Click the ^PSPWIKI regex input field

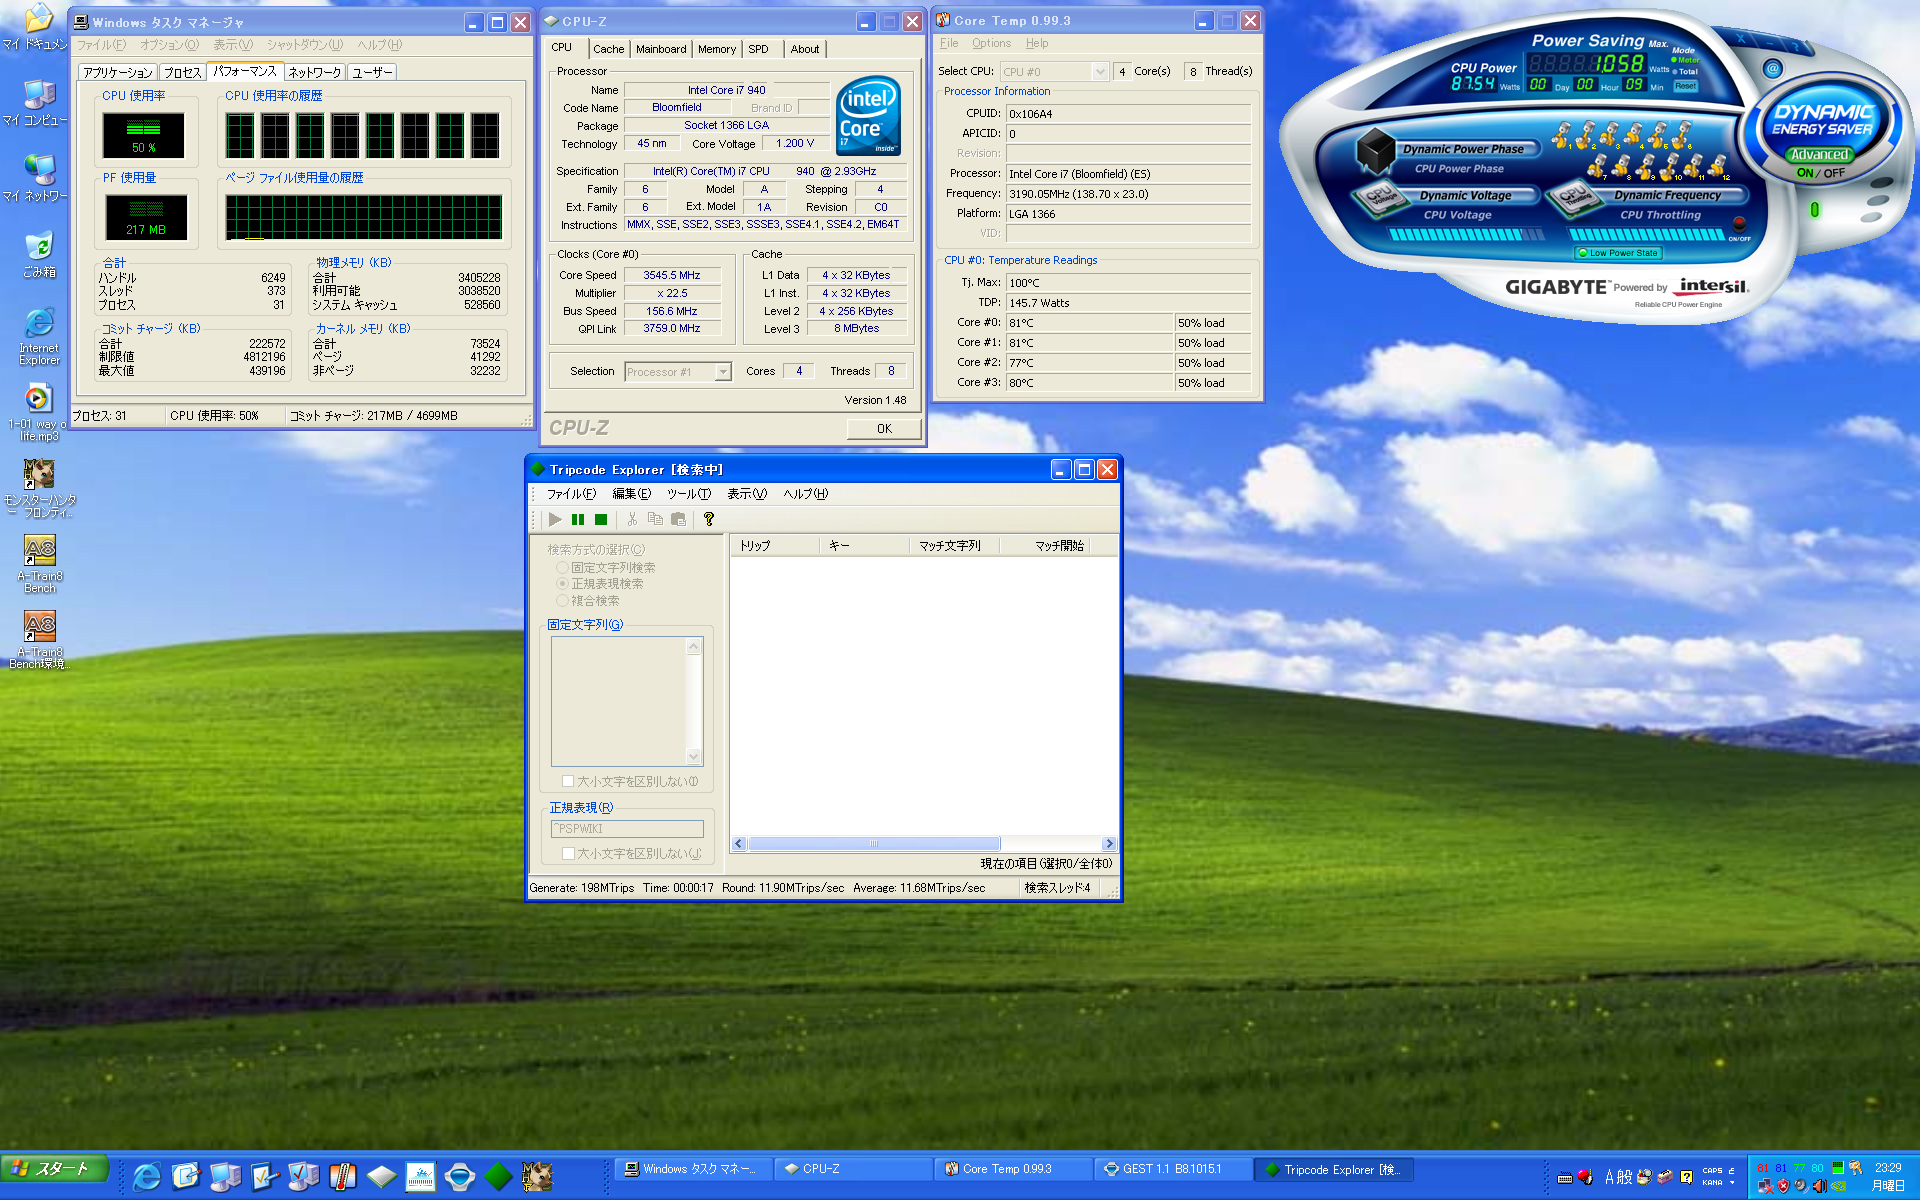pos(627,829)
